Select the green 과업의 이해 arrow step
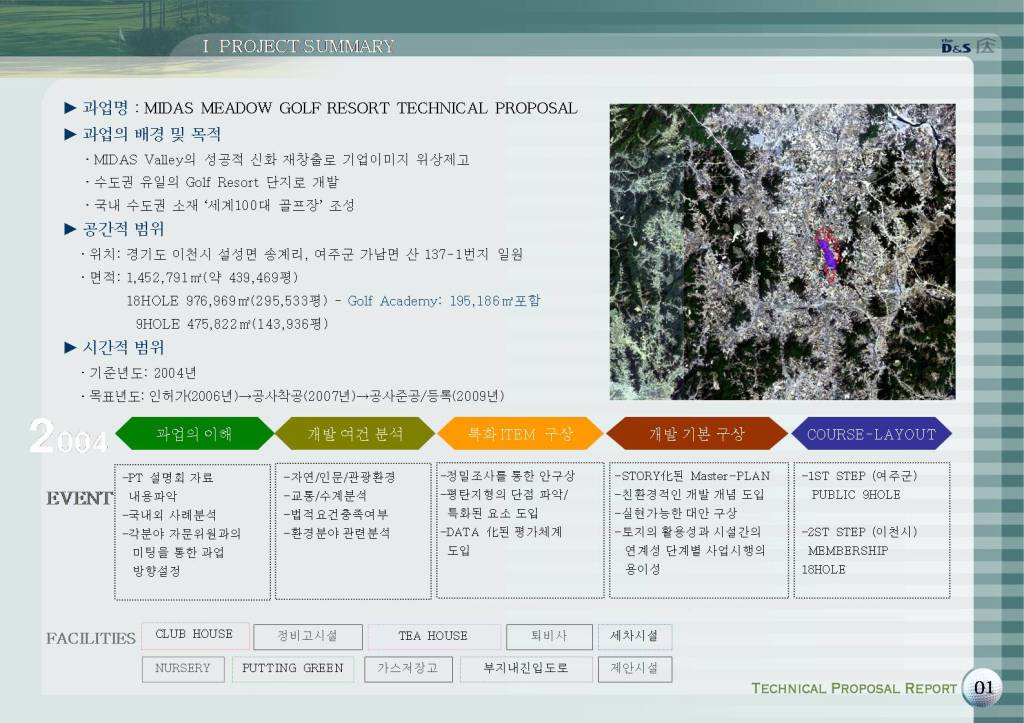Viewport: 1024px width, 723px height. (194, 434)
